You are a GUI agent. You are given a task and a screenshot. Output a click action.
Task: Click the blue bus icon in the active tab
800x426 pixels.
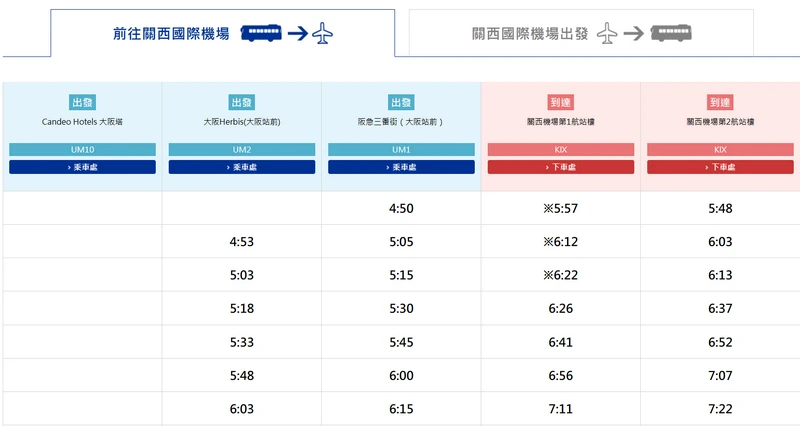pyautogui.click(x=261, y=34)
